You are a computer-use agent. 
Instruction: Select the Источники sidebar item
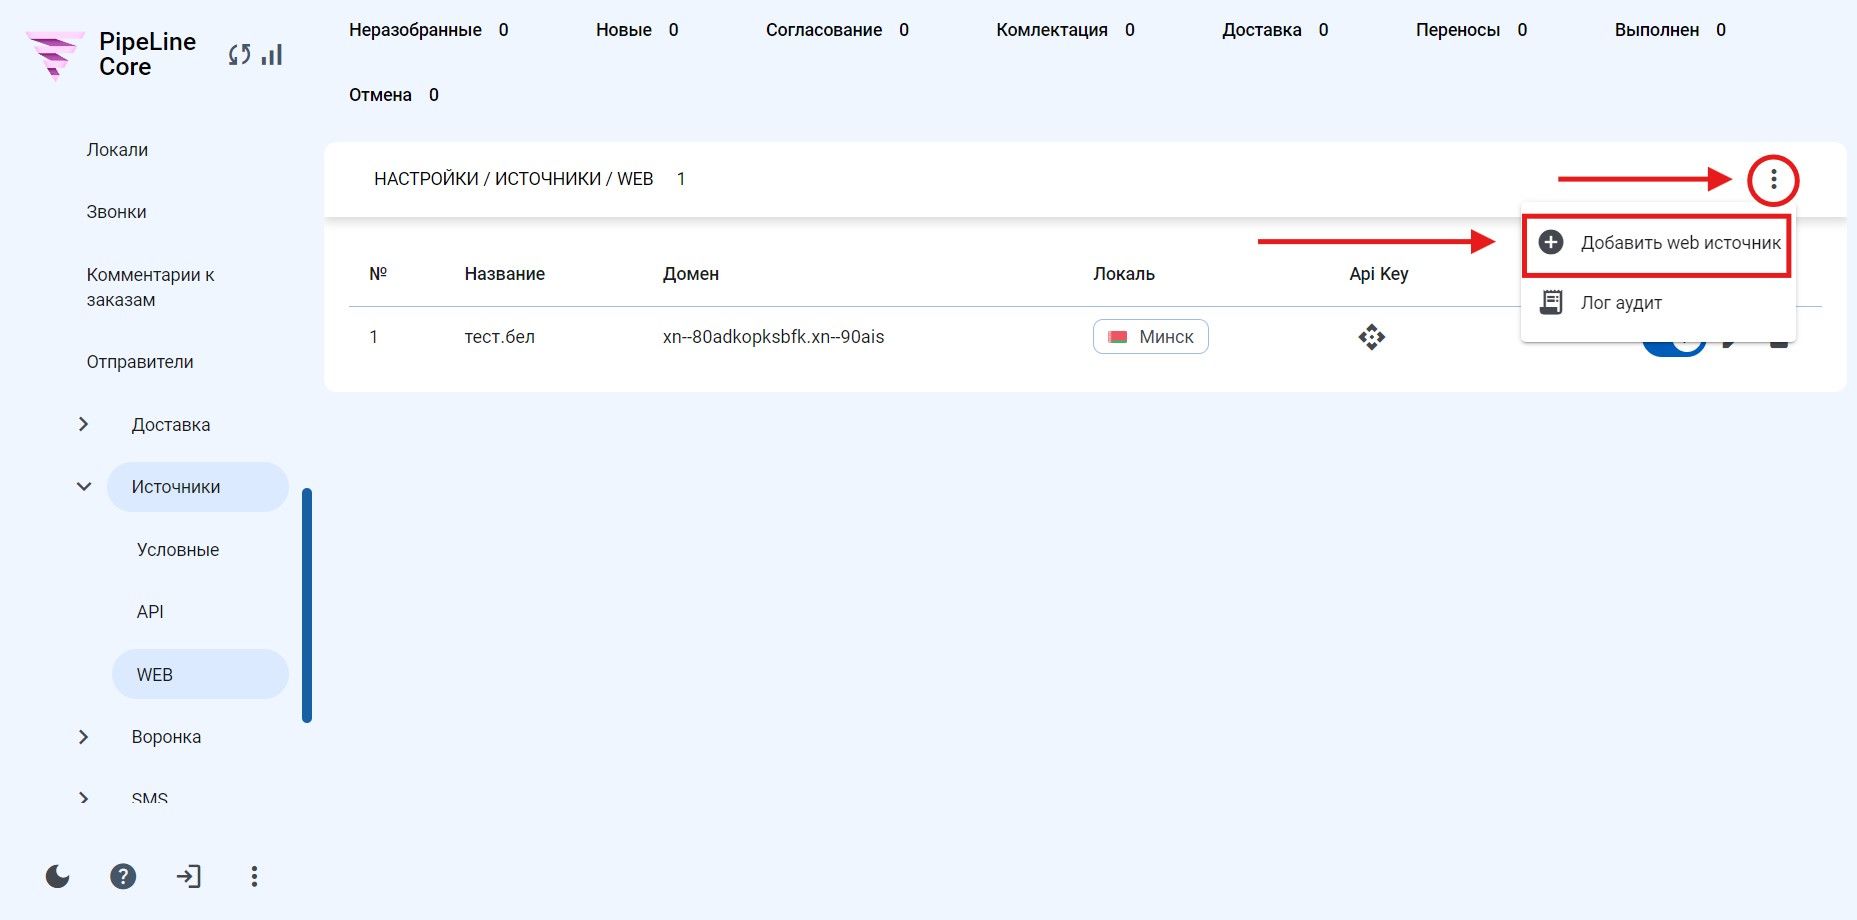(x=197, y=487)
